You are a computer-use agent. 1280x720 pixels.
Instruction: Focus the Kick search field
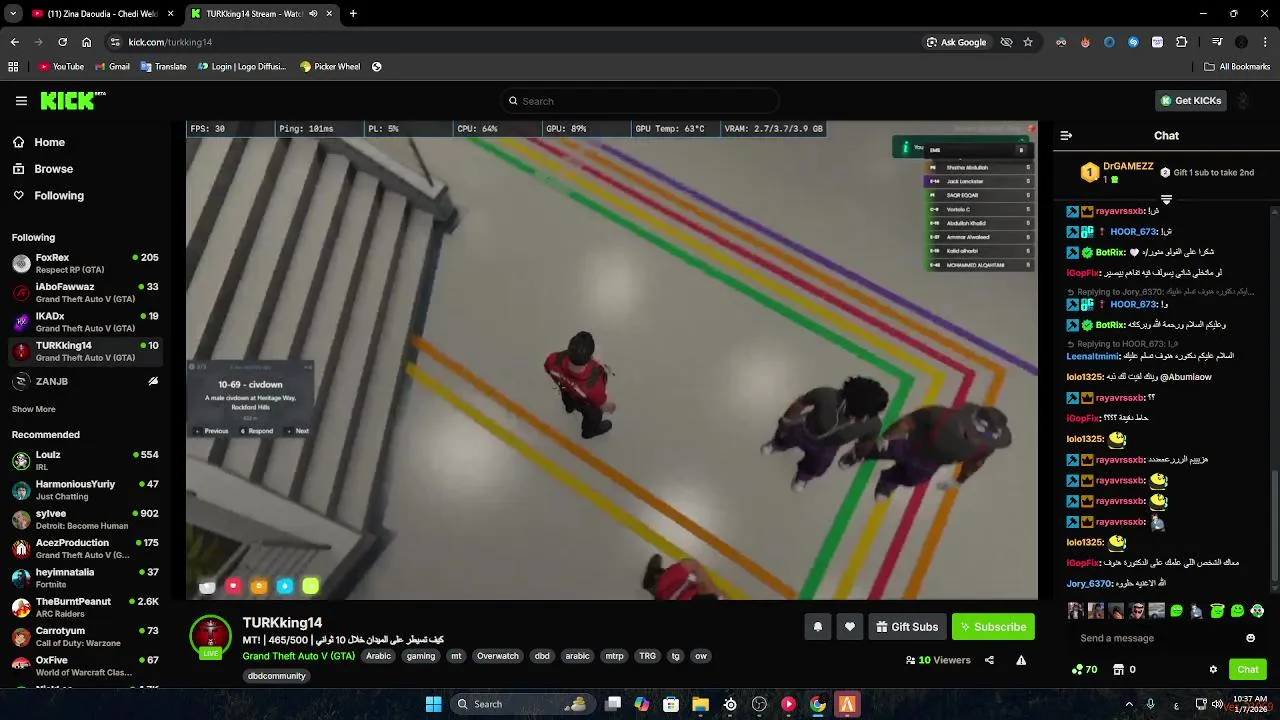point(640,101)
